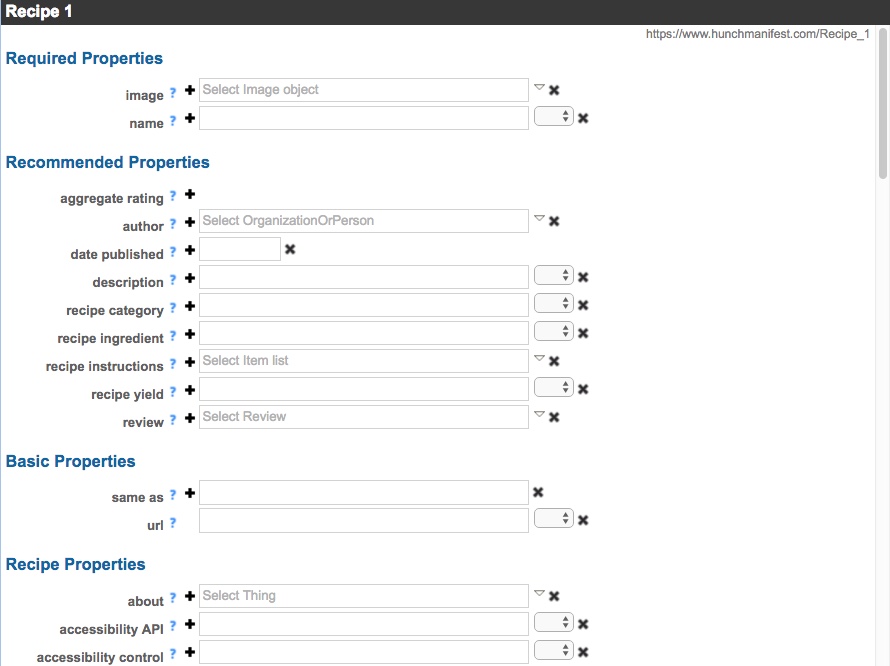This screenshot has height=666, width=890.
Task: Add another recipe instructions entry
Action: coord(190,362)
